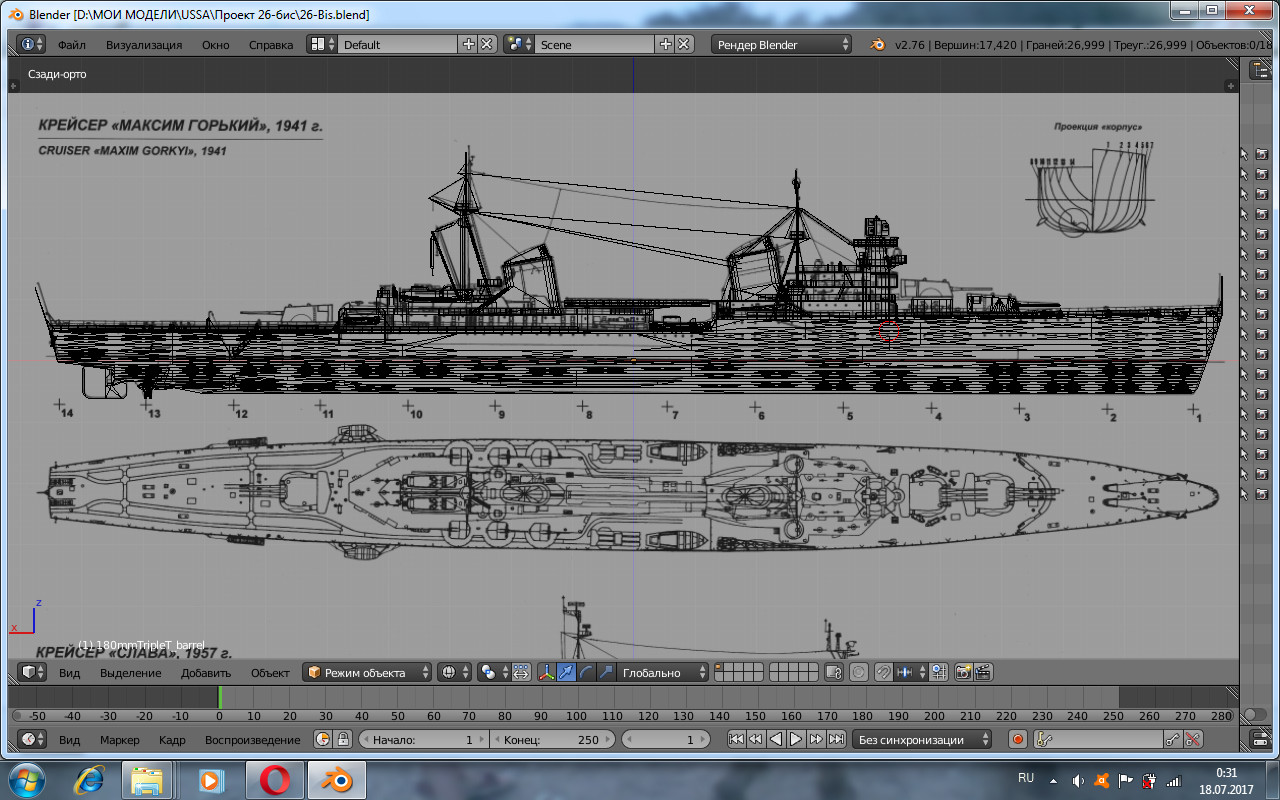
Task: Click frame 100 on the timeline
Action: point(576,716)
